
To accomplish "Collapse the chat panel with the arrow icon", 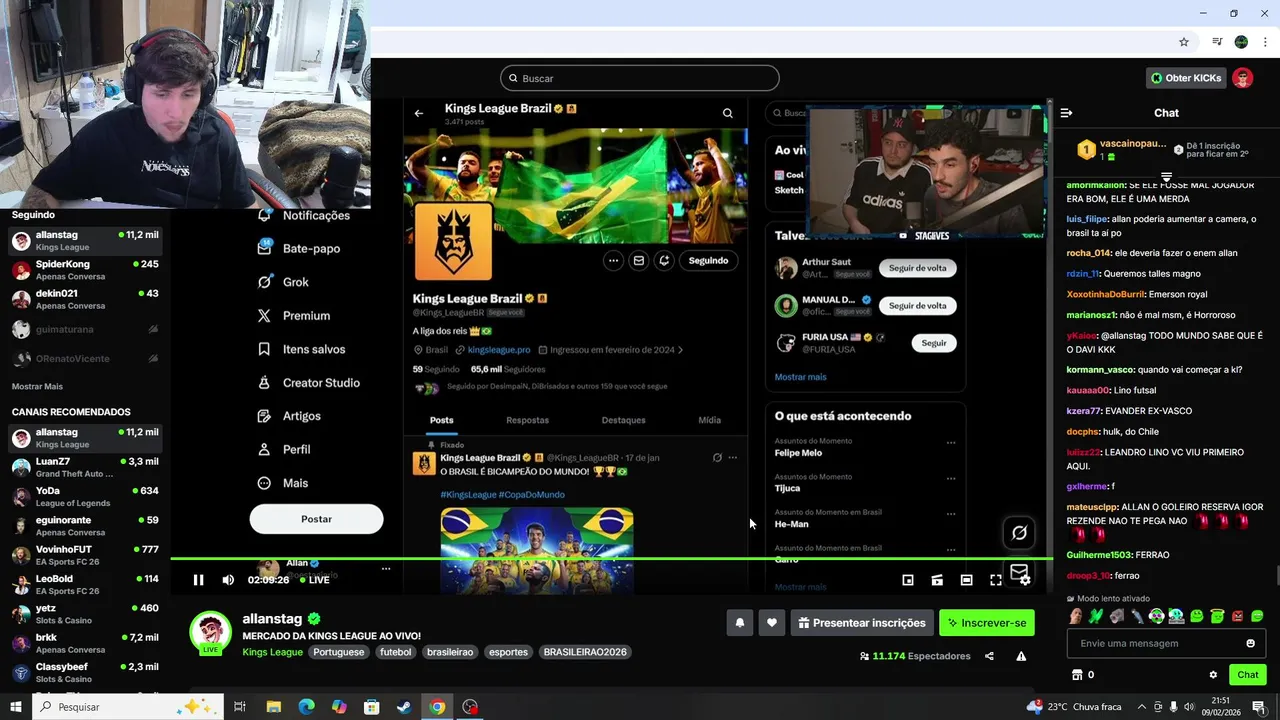I will click(1066, 113).
